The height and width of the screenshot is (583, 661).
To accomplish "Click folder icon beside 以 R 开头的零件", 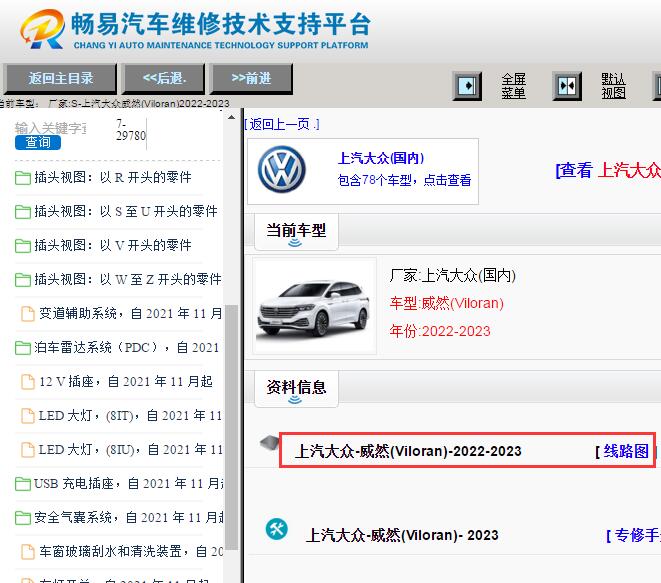I will (x=23, y=178).
